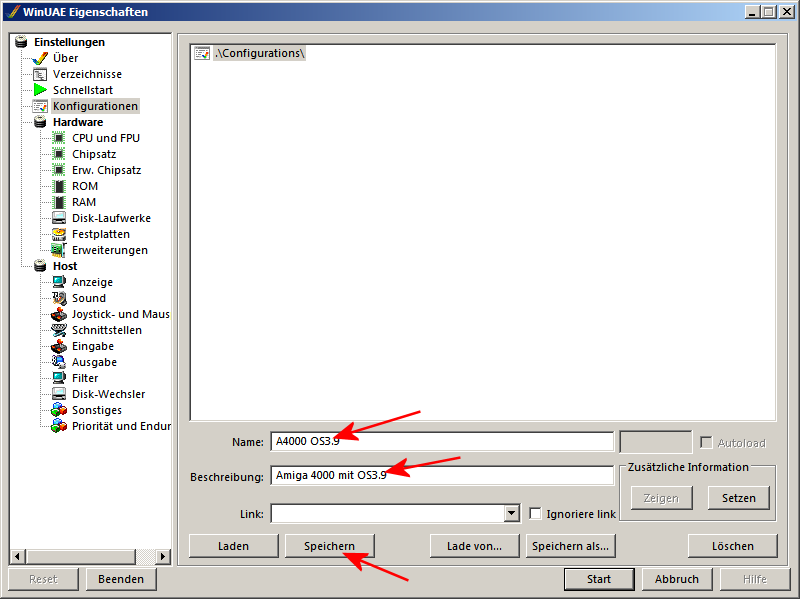Click Löschen to delete the configuration
The height and width of the screenshot is (599, 800).
(732, 545)
